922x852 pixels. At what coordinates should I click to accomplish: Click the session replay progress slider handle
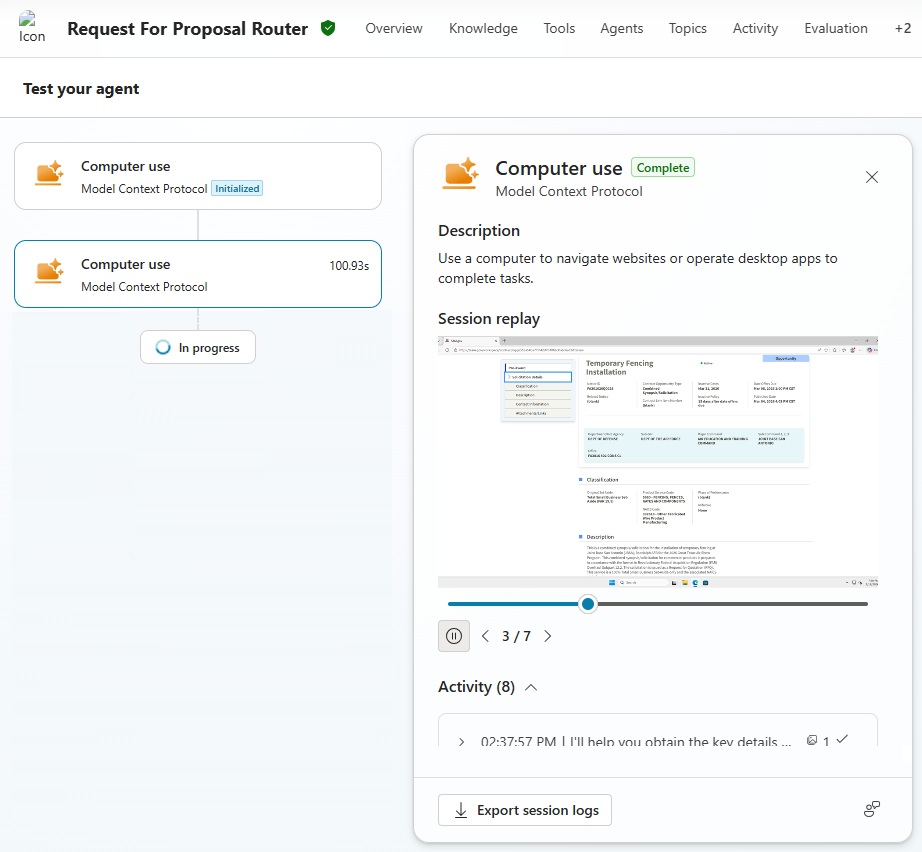(x=588, y=604)
